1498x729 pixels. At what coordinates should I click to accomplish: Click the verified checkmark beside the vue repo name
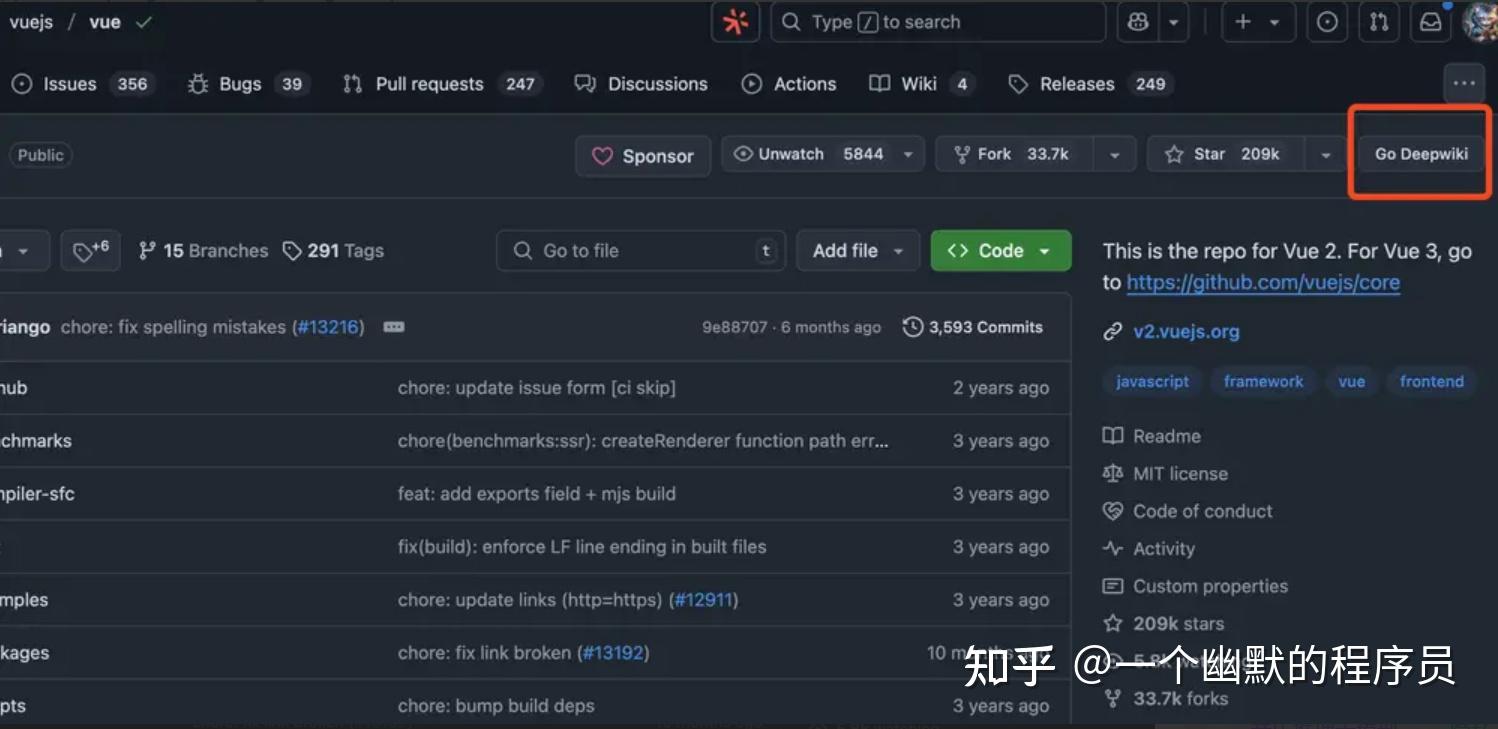tap(143, 21)
